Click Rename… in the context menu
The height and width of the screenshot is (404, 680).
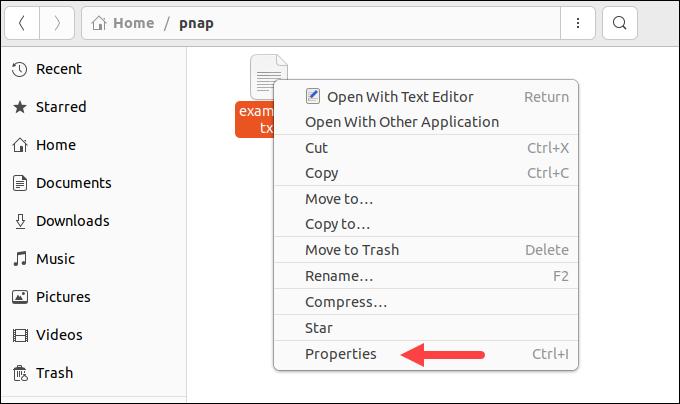click(339, 276)
